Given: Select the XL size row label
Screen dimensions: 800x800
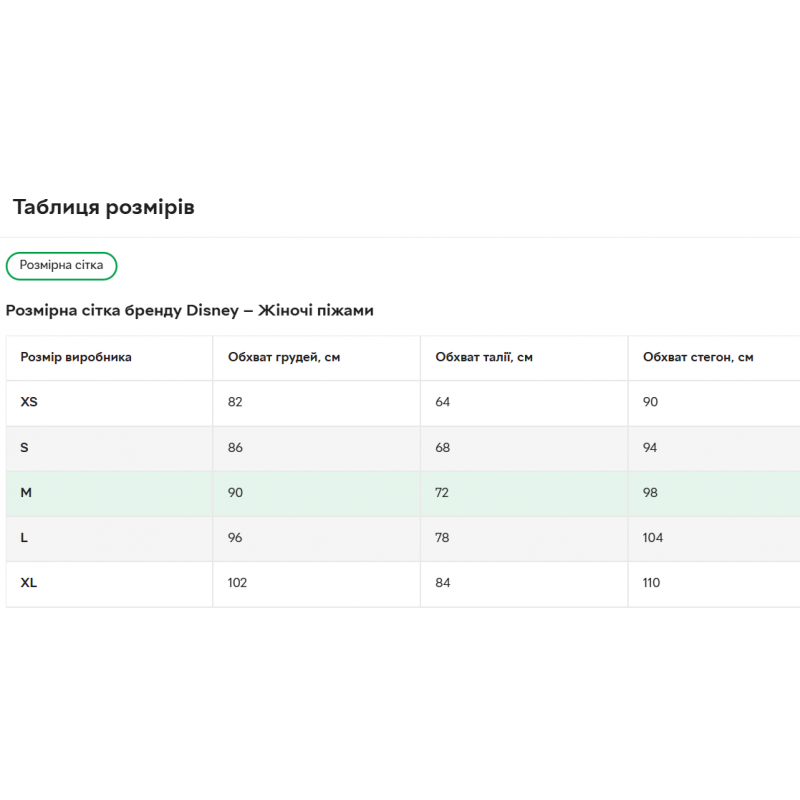Looking at the screenshot, I should pos(29,583).
